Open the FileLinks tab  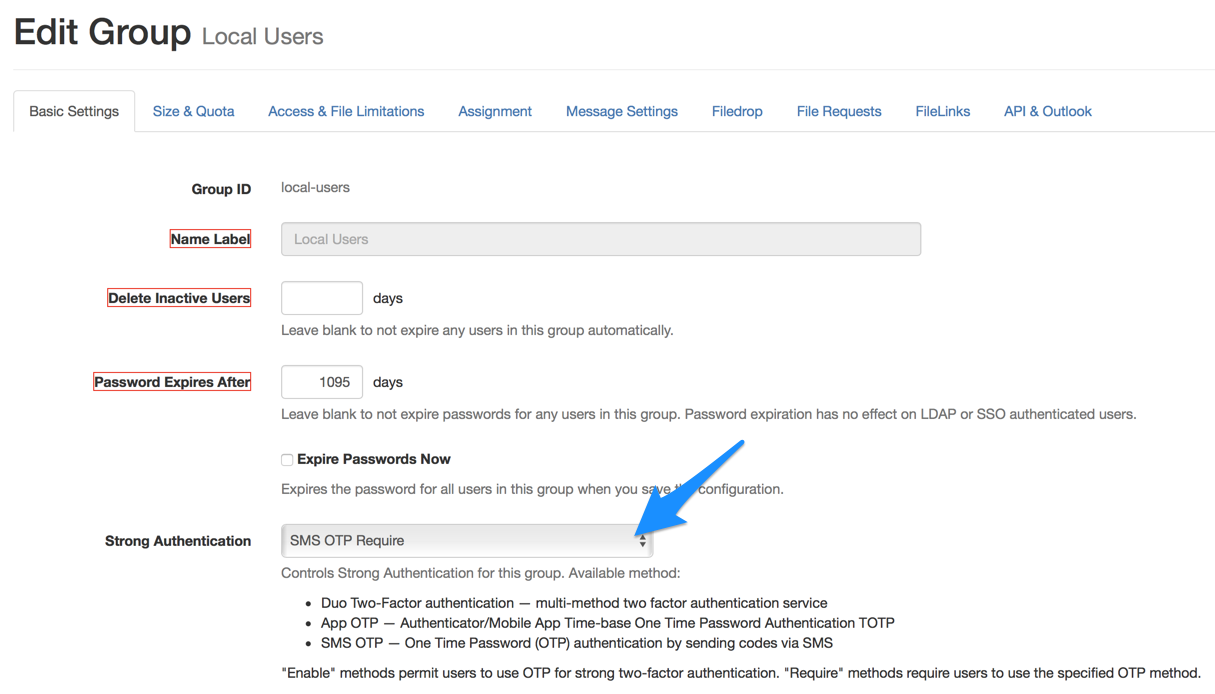click(x=942, y=111)
